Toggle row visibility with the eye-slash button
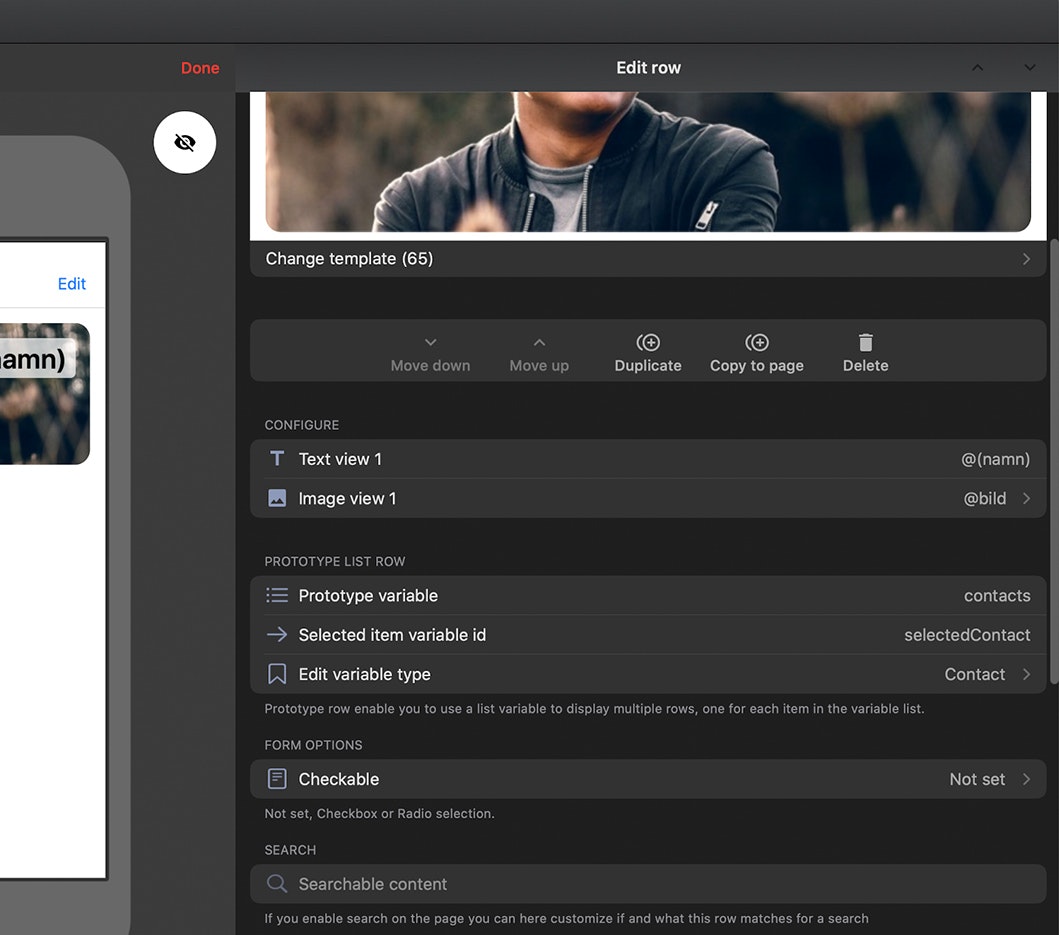 pyautogui.click(x=184, y=142)
